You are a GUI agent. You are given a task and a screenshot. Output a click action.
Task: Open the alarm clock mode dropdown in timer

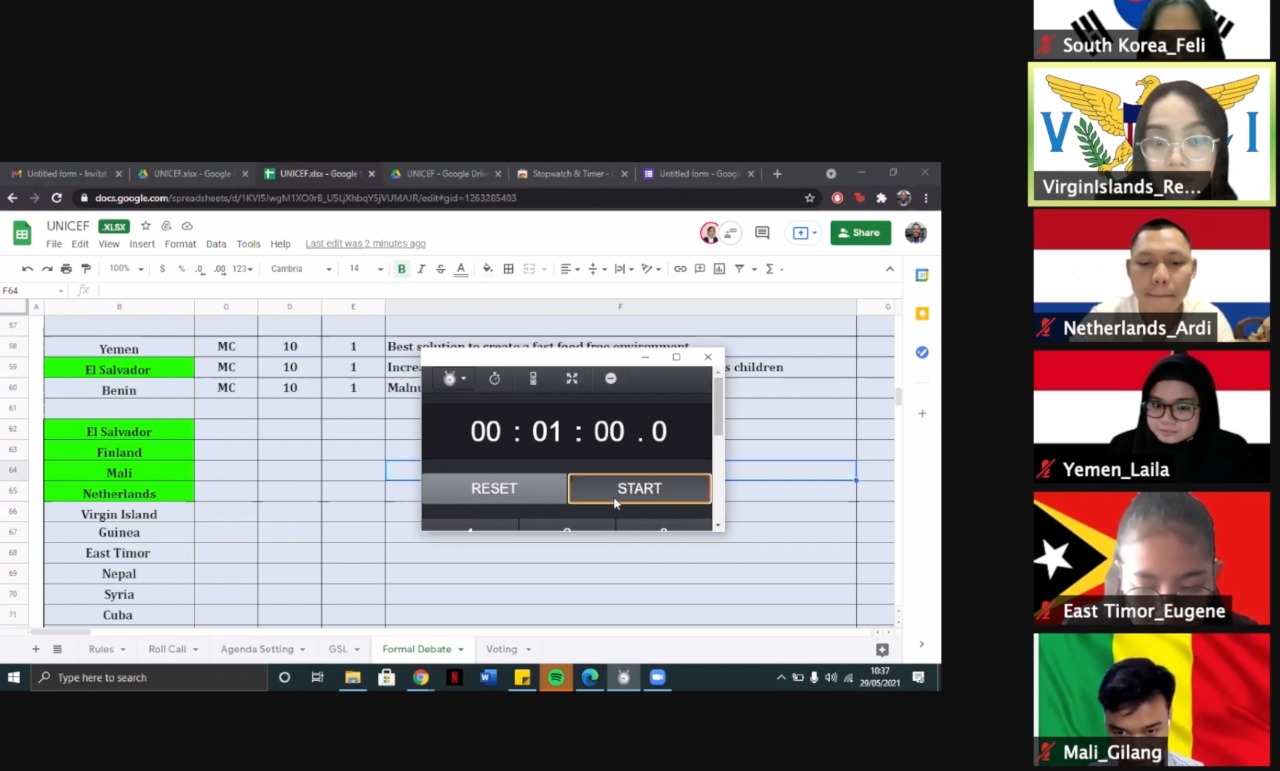[x=454, y=379]
